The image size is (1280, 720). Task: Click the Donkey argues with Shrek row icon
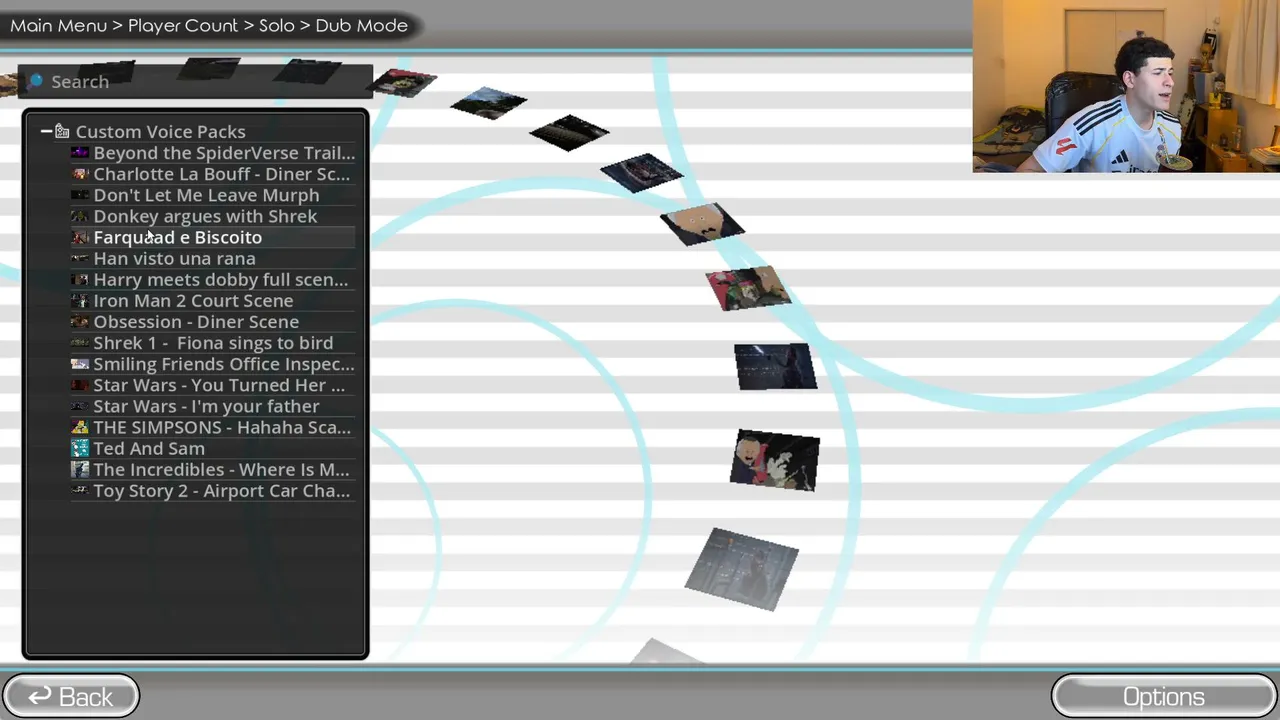[80, 216]
